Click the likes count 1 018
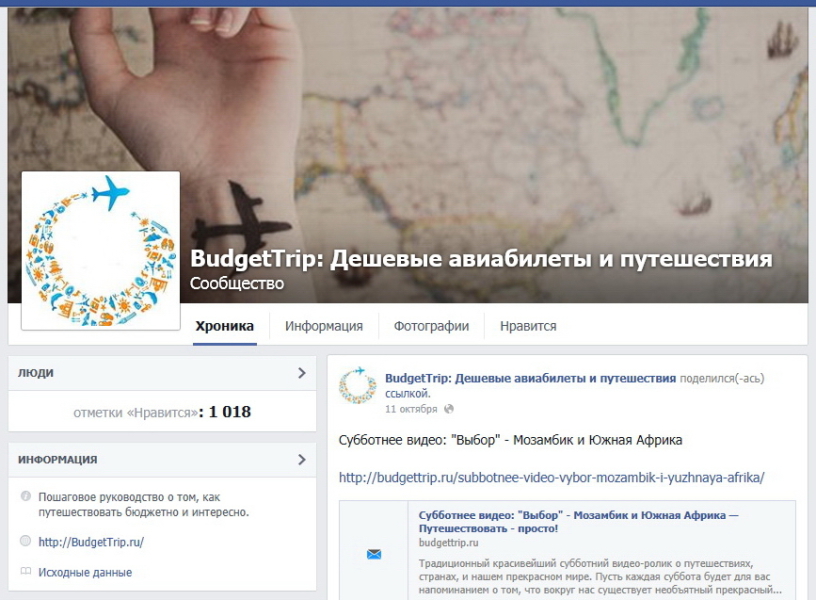This screenshot has width=816, height=600. point(230,412)
